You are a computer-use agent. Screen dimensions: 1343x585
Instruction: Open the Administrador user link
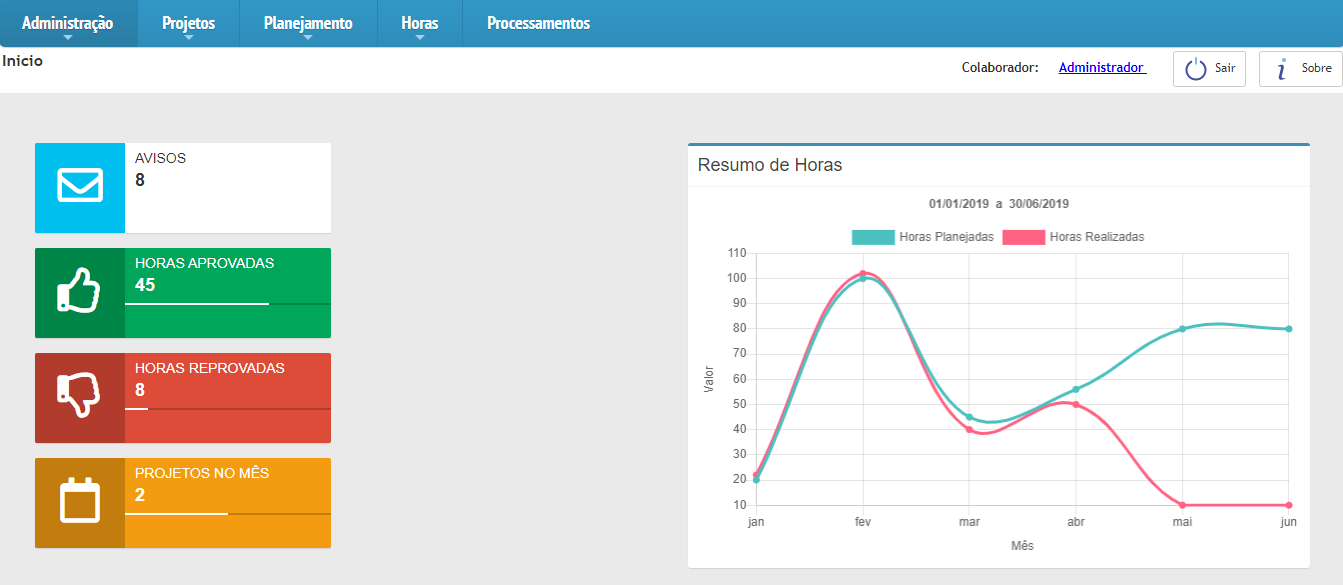(x=1101, y=68)
